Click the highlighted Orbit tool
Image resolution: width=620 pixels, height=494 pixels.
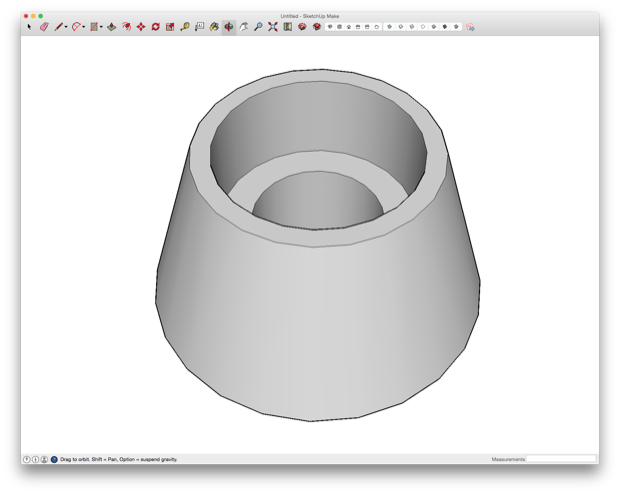coord(229,27)
